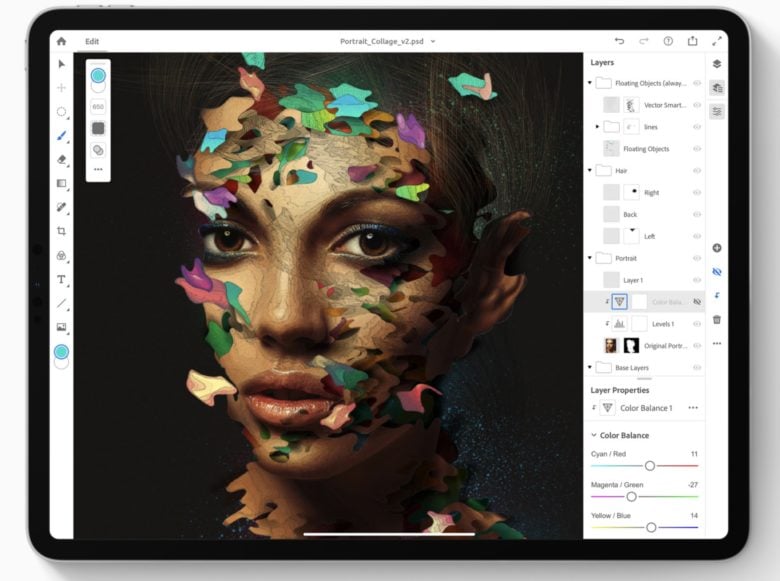This screenshot has height=581, width=780.
Task: Collapse the Color Balance section
Action: coord(593,435)
